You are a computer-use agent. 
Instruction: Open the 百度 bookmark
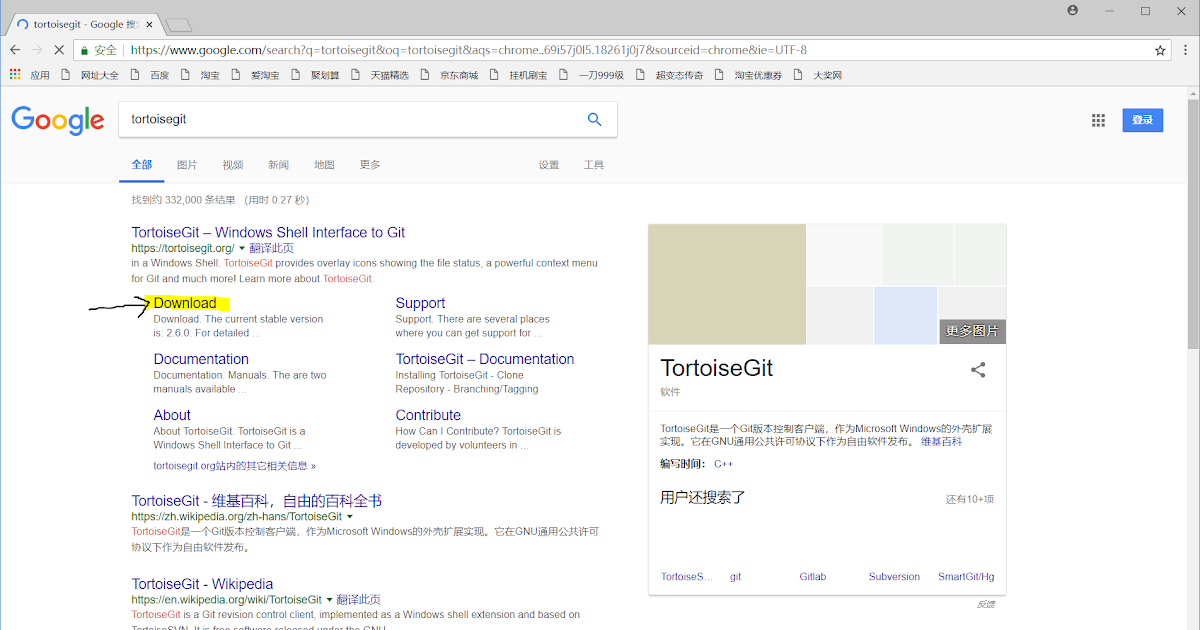pyautogui.click(x=150, y=74)
